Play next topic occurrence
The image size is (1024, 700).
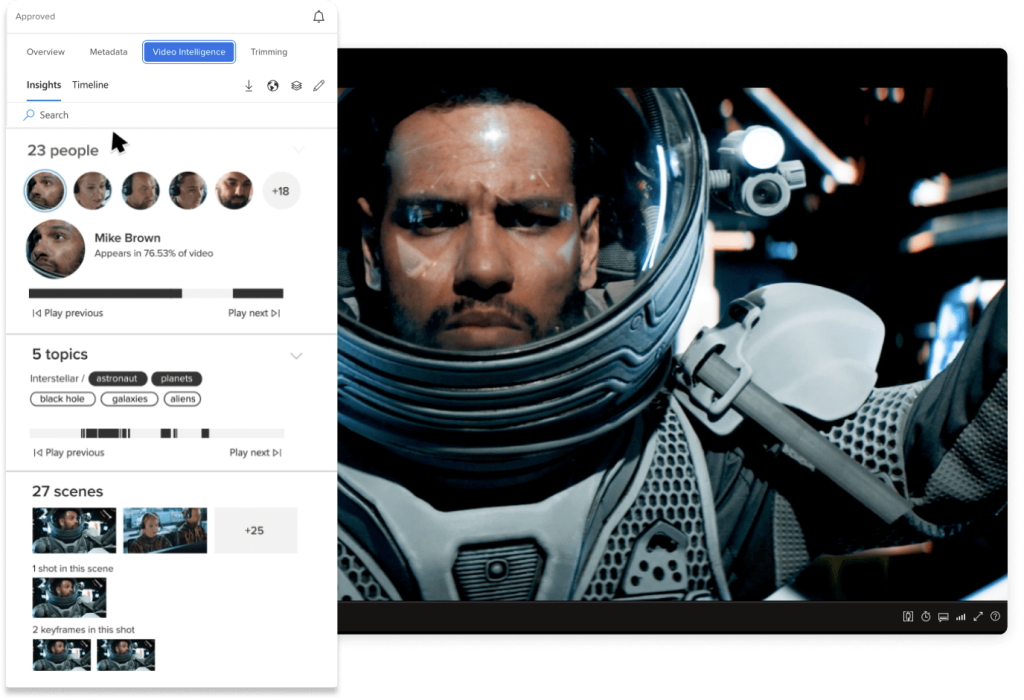coord(255,453)
